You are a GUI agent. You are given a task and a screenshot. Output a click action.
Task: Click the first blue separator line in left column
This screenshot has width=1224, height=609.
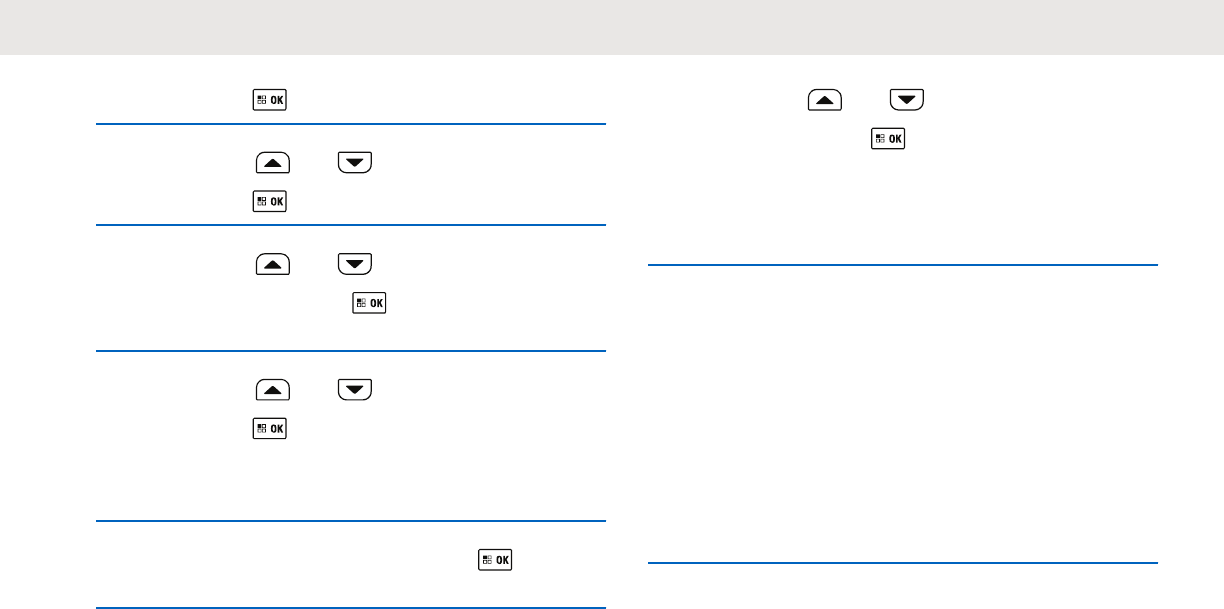pos(350,124)
